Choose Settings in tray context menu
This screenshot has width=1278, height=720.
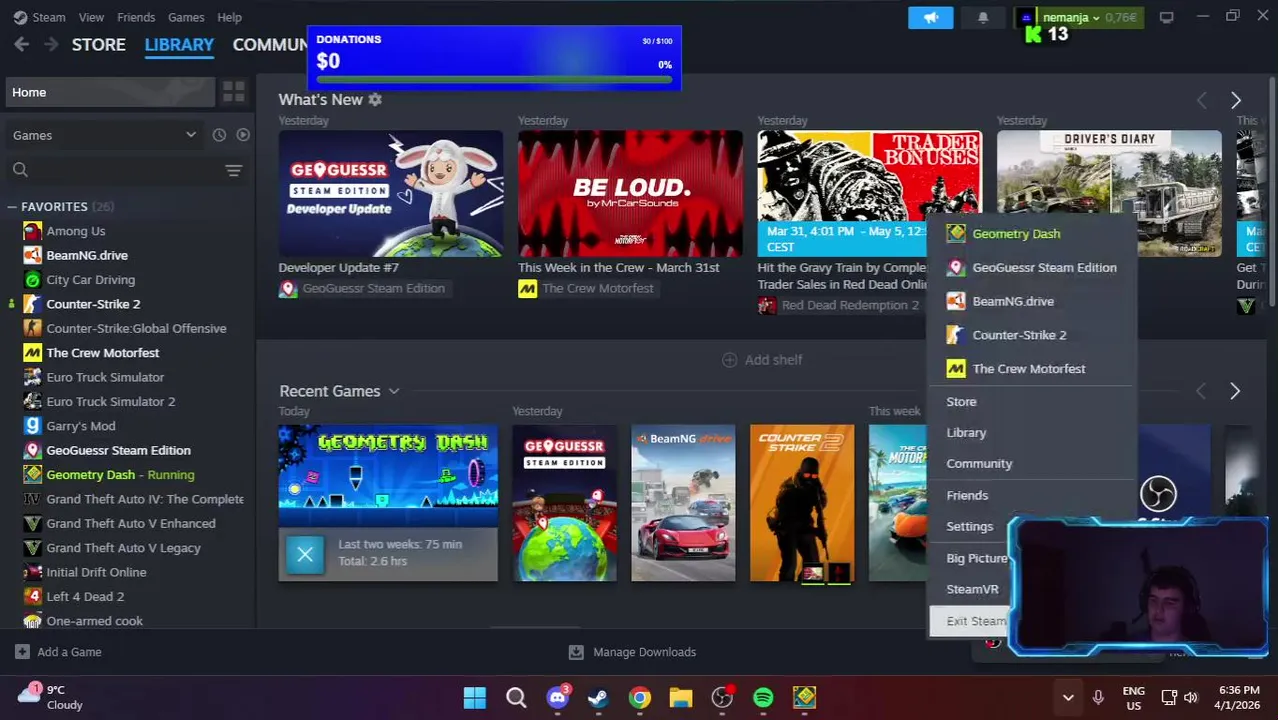970,527
